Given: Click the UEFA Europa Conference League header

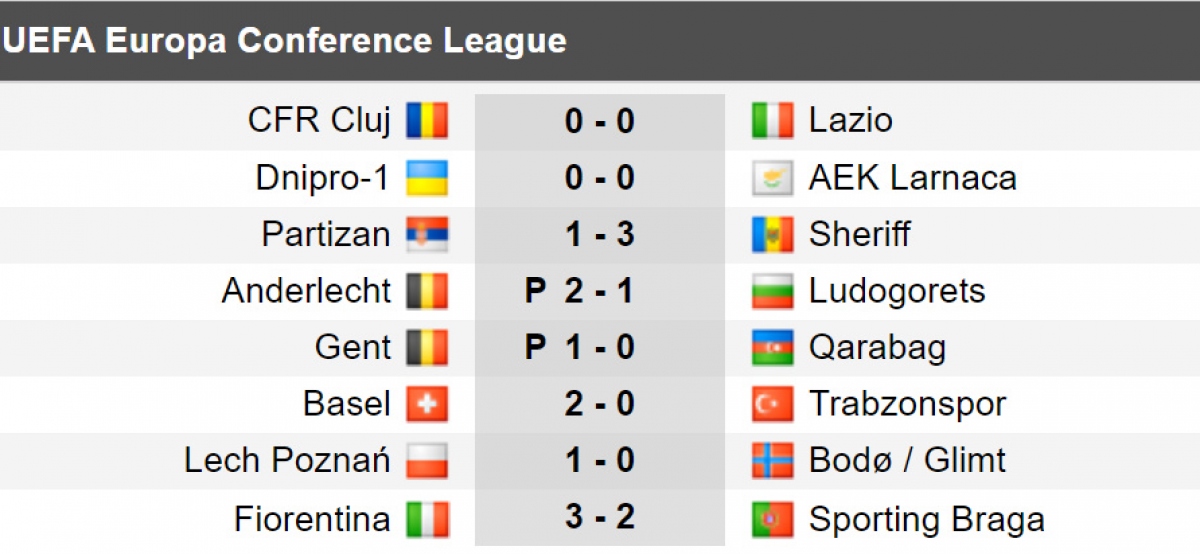Looking at the screenshot, I should [x=285, y=41].
